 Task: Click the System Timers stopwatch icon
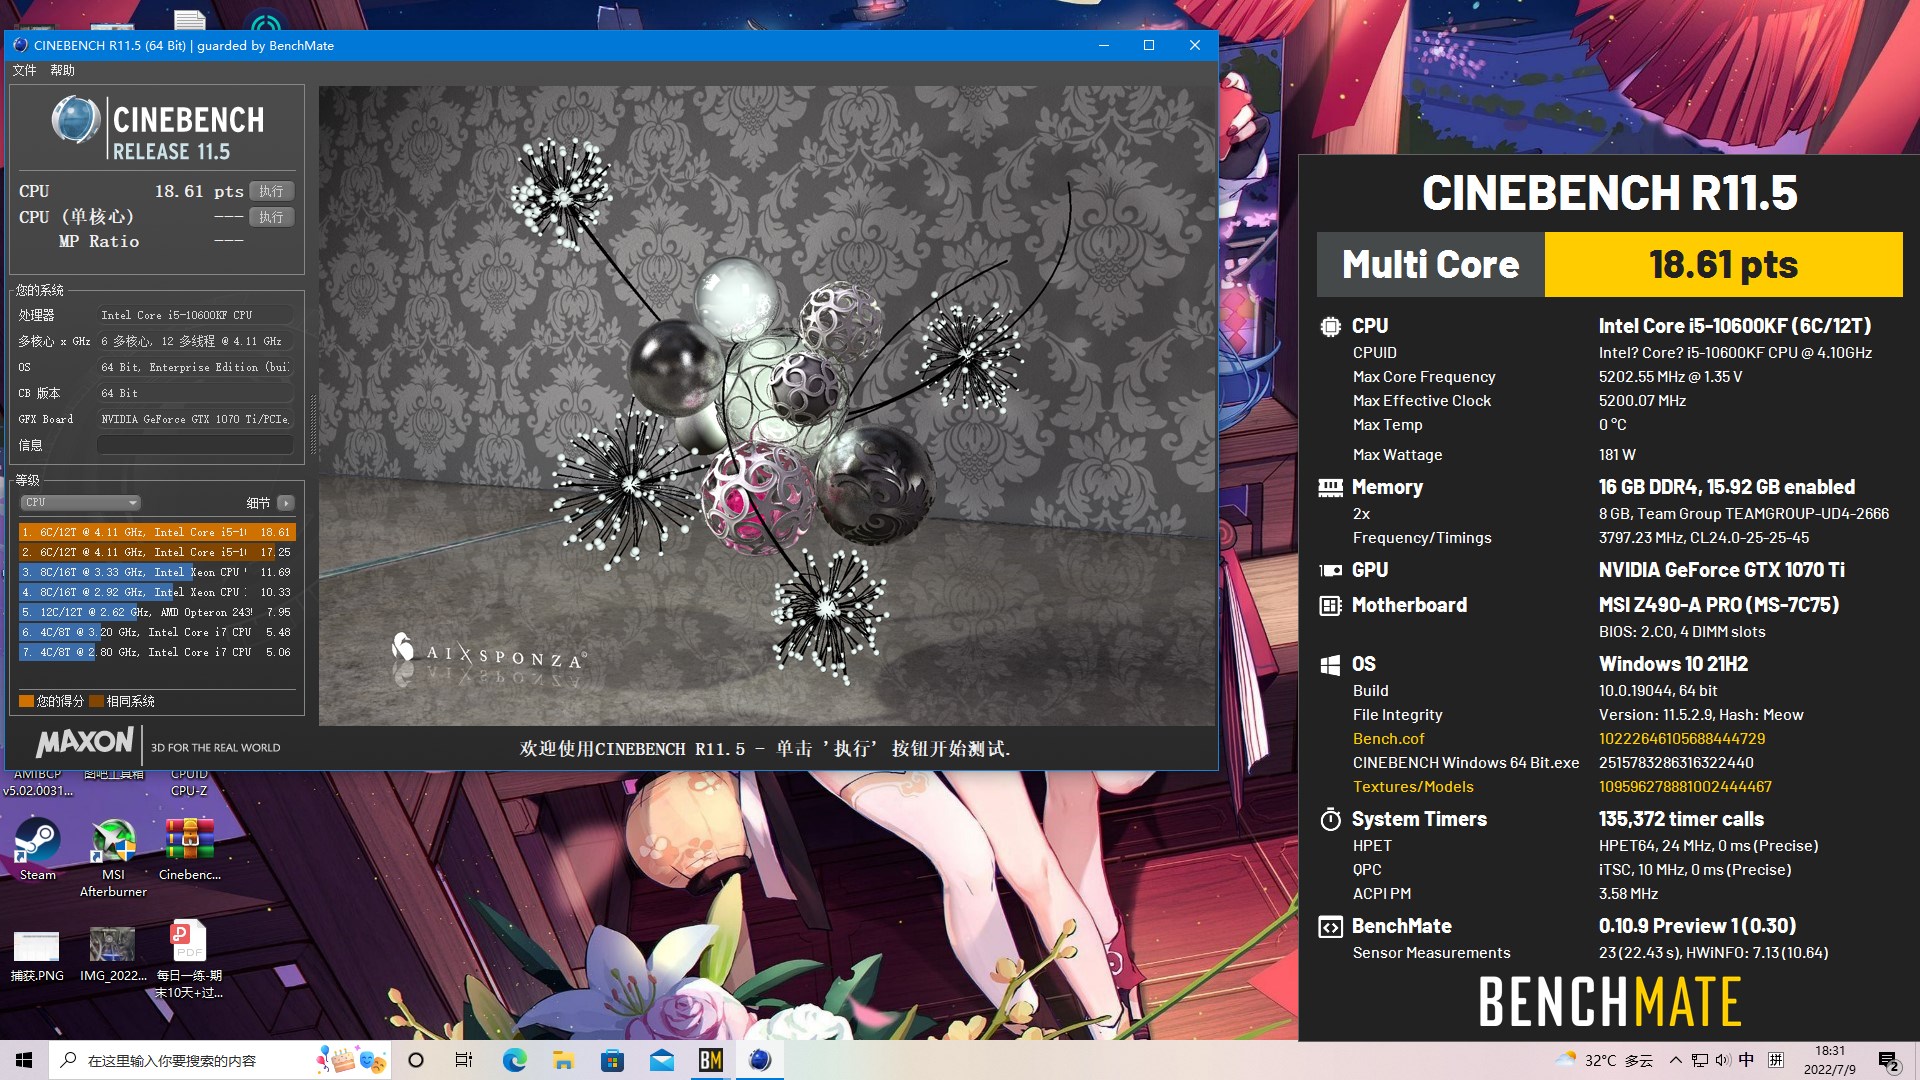point(1330,819)
